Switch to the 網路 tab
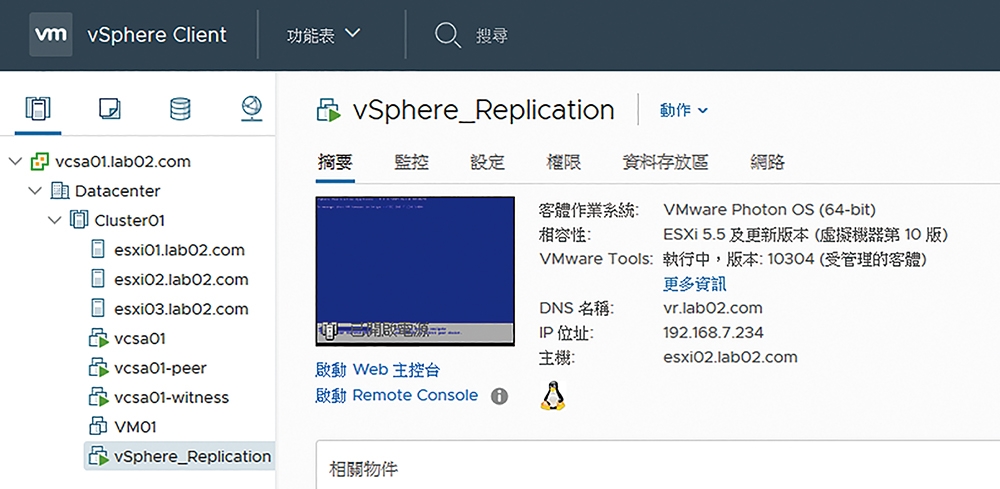This screenshot has width=1000, height=489. coord(767,162)
